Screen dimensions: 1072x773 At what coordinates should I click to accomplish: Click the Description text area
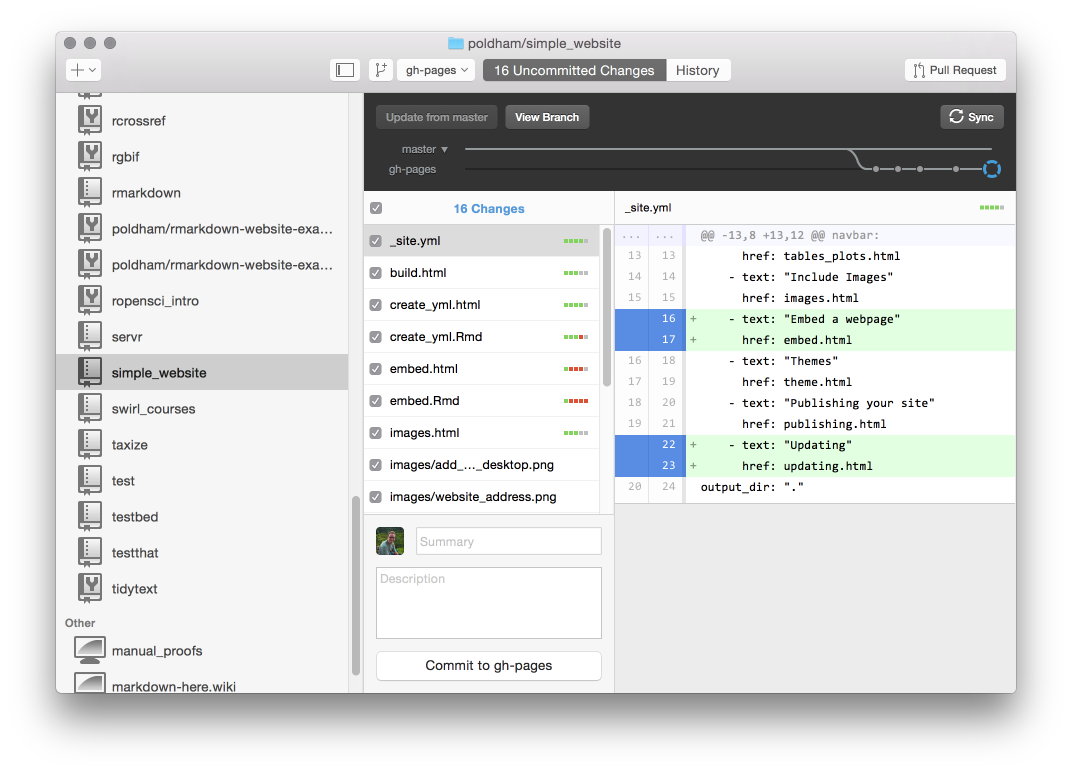click(x=489, y=603)
